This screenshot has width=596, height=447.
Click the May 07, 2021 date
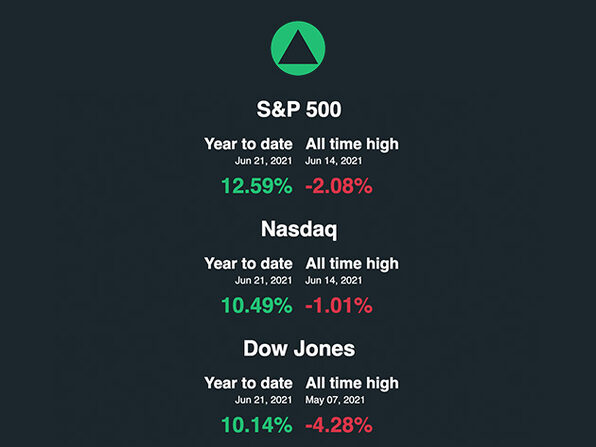click(335, 400)
